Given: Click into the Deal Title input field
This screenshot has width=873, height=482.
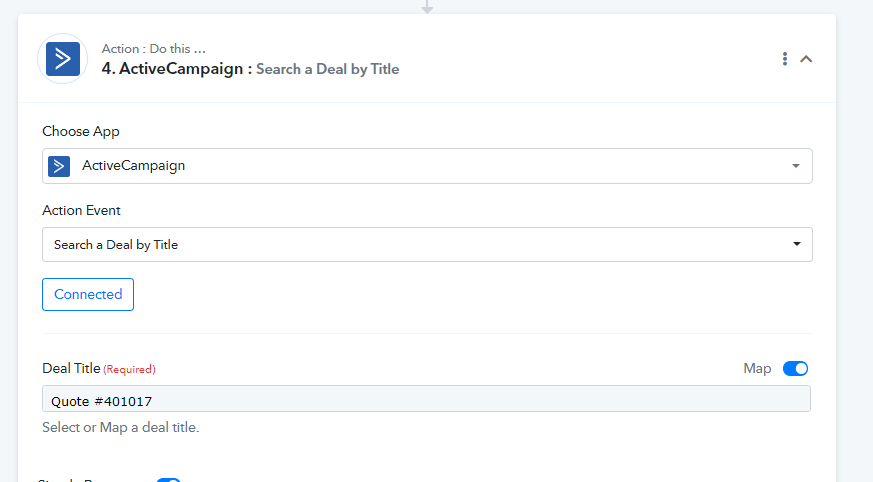Looking at the screenshot, I should [x=426, y=401].
